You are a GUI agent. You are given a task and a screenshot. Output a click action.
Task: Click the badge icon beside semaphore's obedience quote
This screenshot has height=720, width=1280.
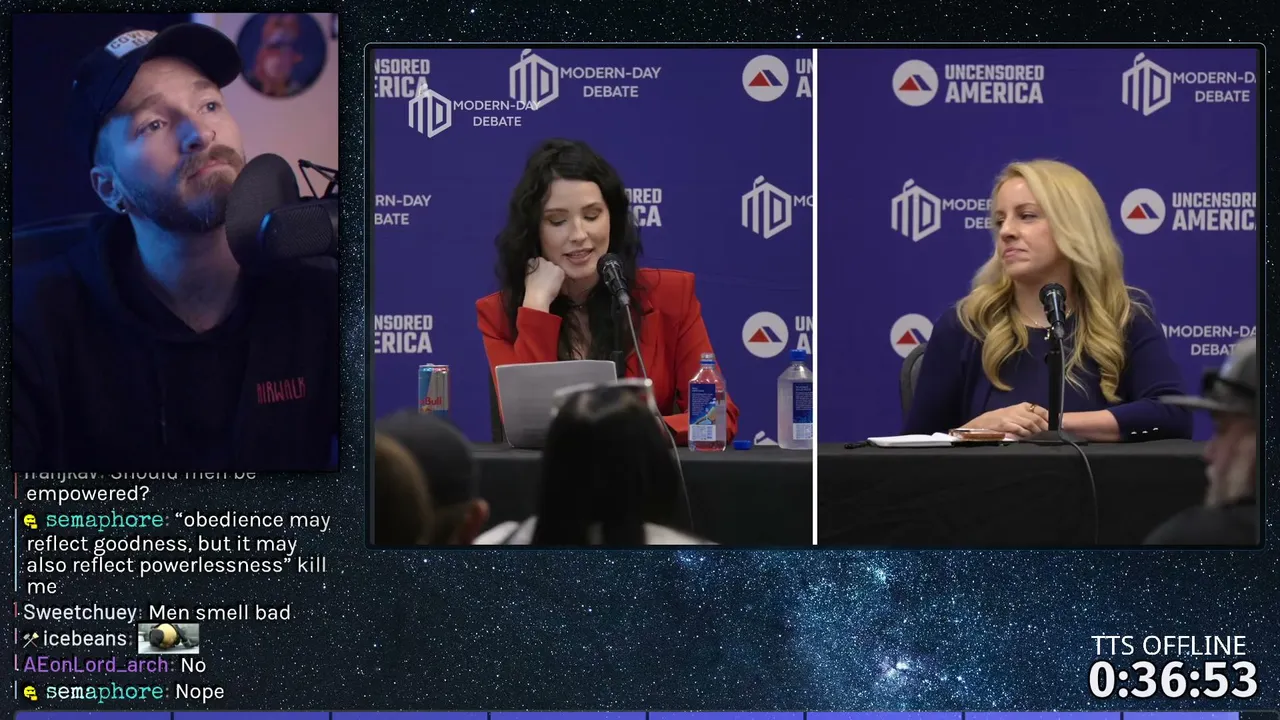click(31, 521)
